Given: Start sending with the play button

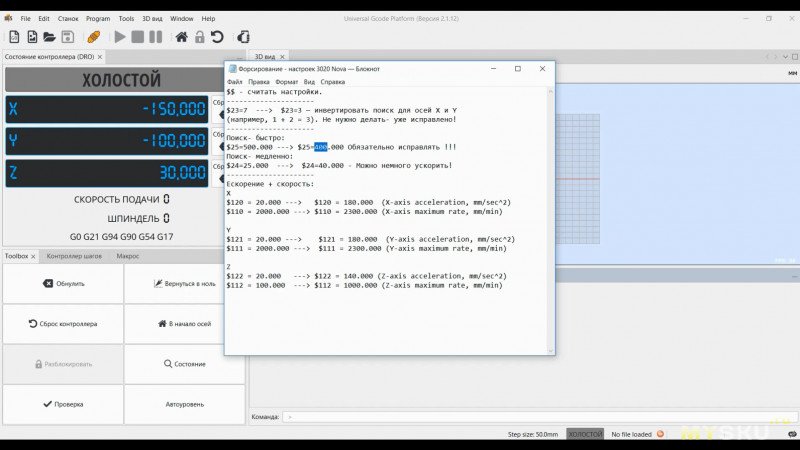Looking at the screenshot, I should point(120,37).
